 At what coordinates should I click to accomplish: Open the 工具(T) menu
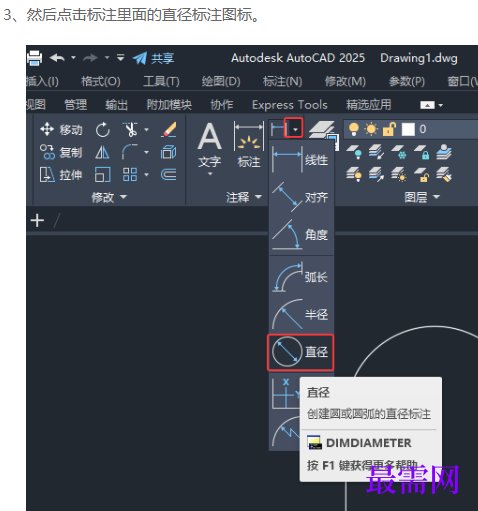161,81
